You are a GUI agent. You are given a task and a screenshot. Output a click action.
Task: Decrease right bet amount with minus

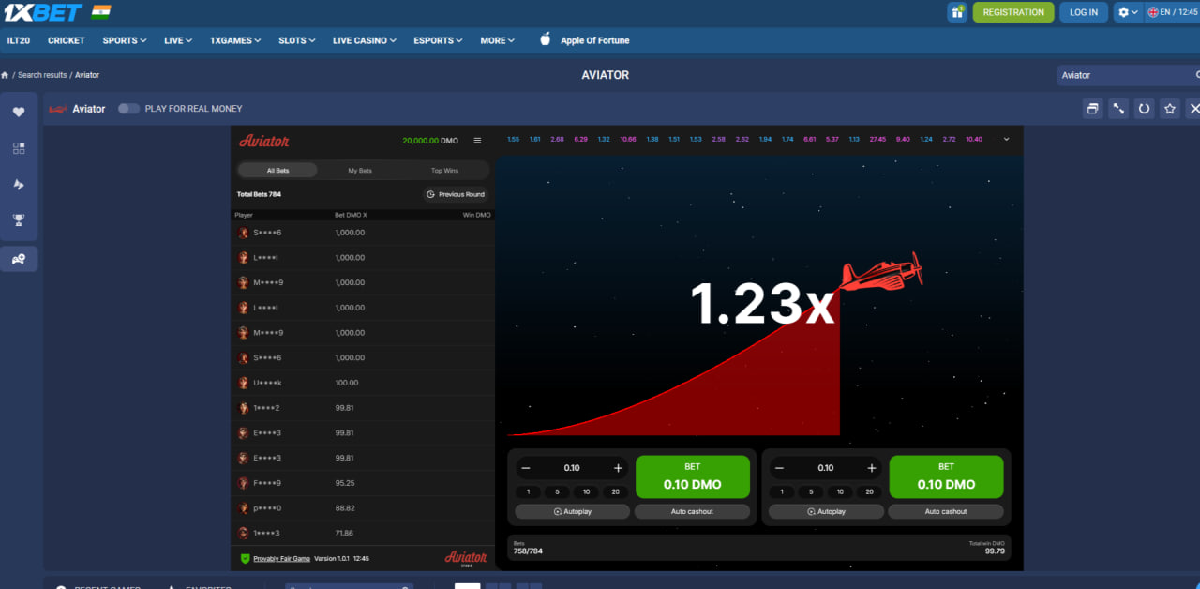(780, 468)
